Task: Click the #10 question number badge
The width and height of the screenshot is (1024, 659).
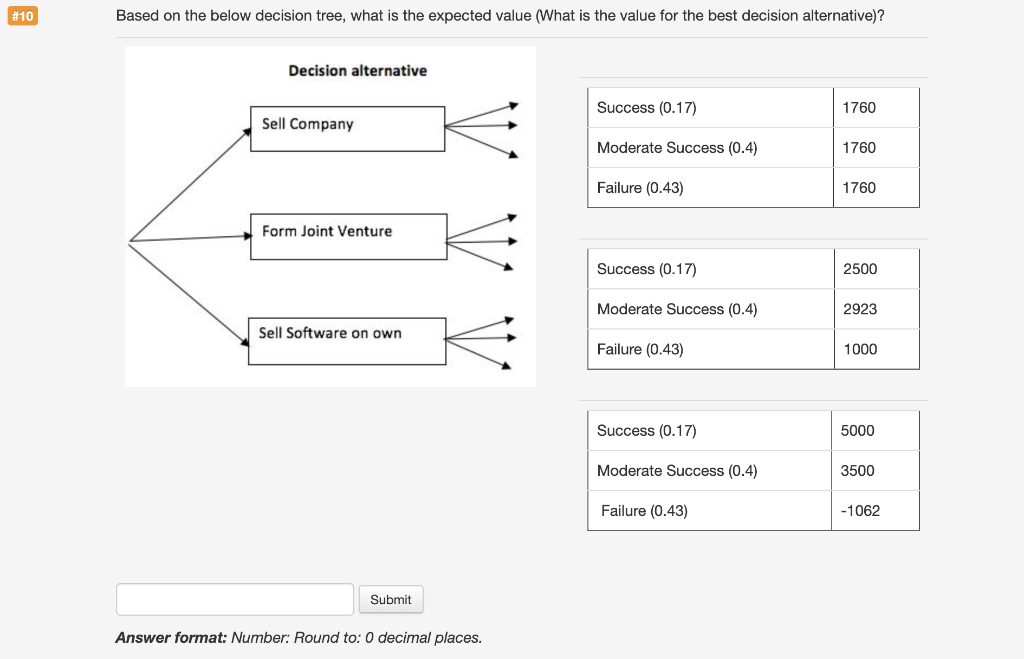Action: point(22,15)
